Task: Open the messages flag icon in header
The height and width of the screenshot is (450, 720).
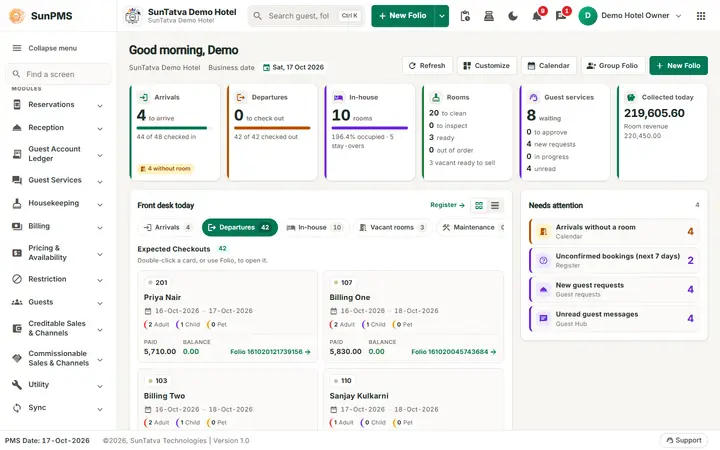Action: 561,16
